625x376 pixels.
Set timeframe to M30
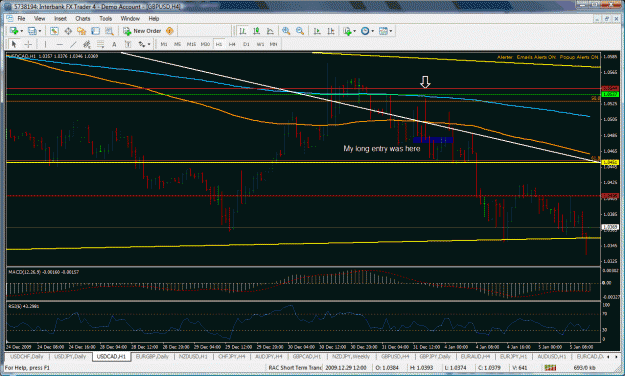pos(205,44)
